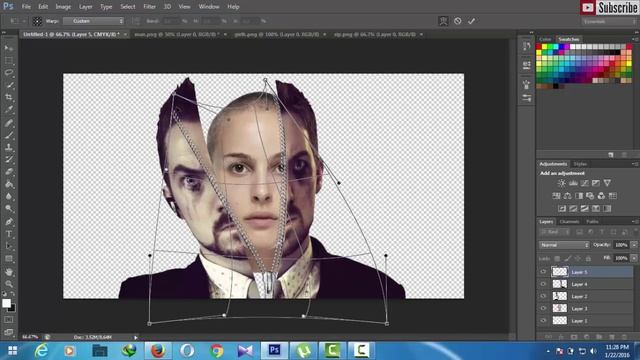Hide Layer 1 with eye icon

click(x=543, y=321)
